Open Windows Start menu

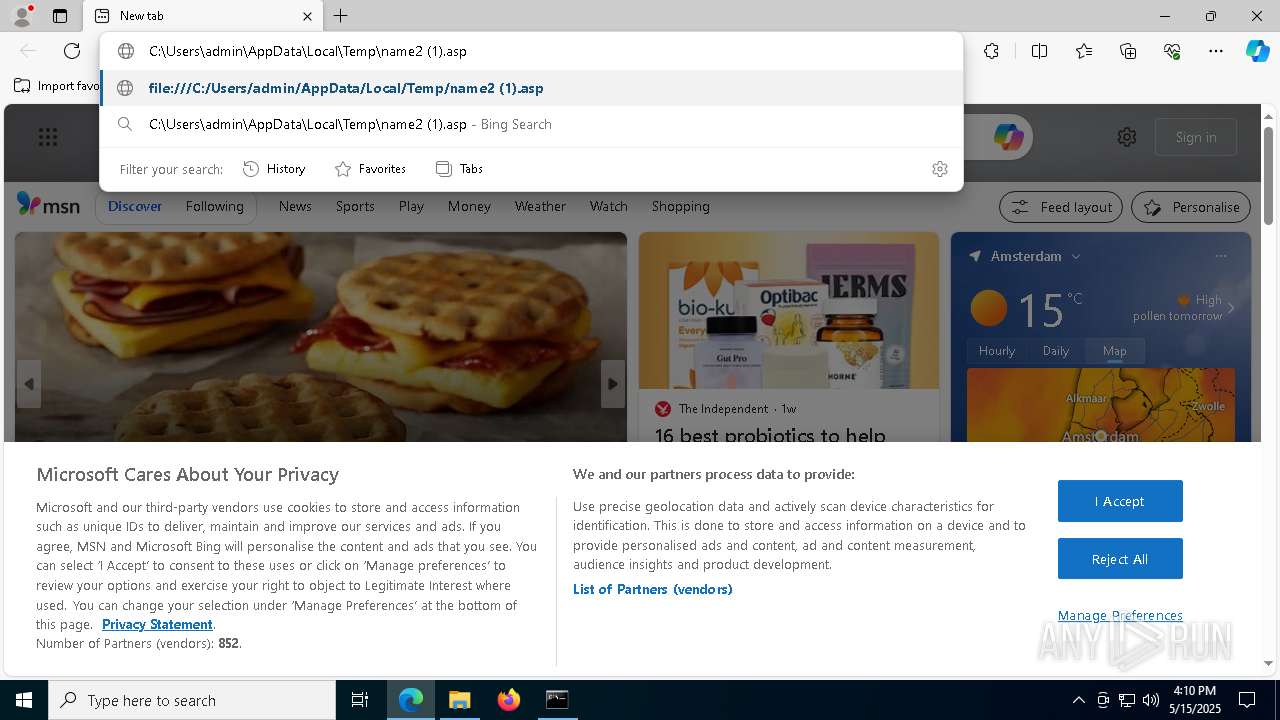(x=24, y=700)
